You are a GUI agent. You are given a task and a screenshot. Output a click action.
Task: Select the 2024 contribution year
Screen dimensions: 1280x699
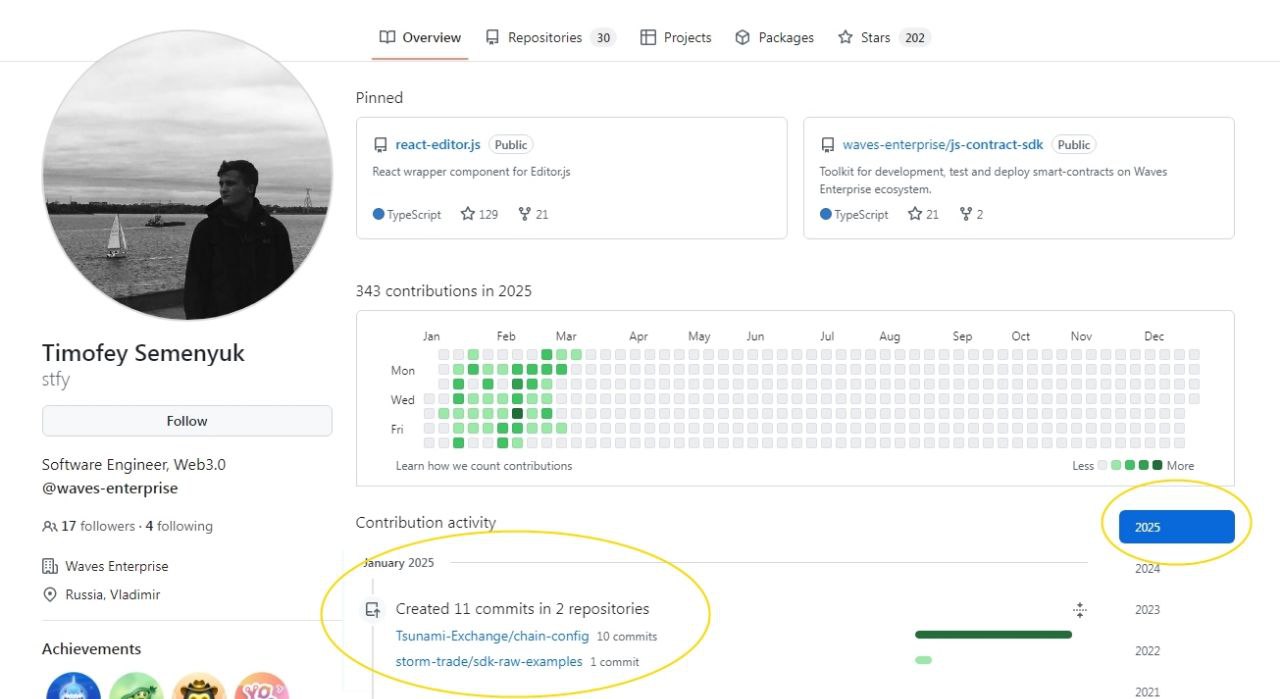(1148, 569)
